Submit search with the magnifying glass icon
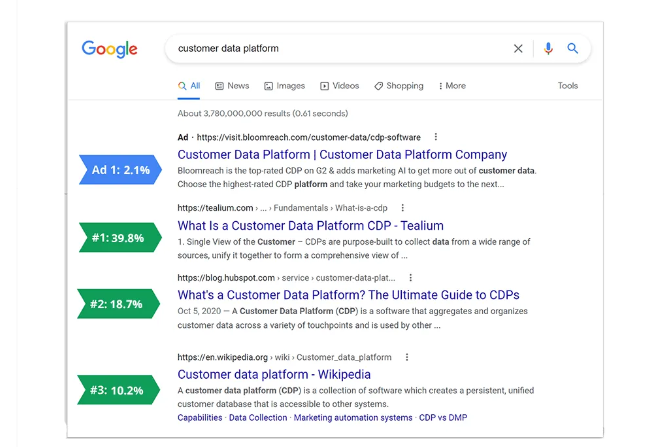 pyautogui.click(x=573, y=48)
